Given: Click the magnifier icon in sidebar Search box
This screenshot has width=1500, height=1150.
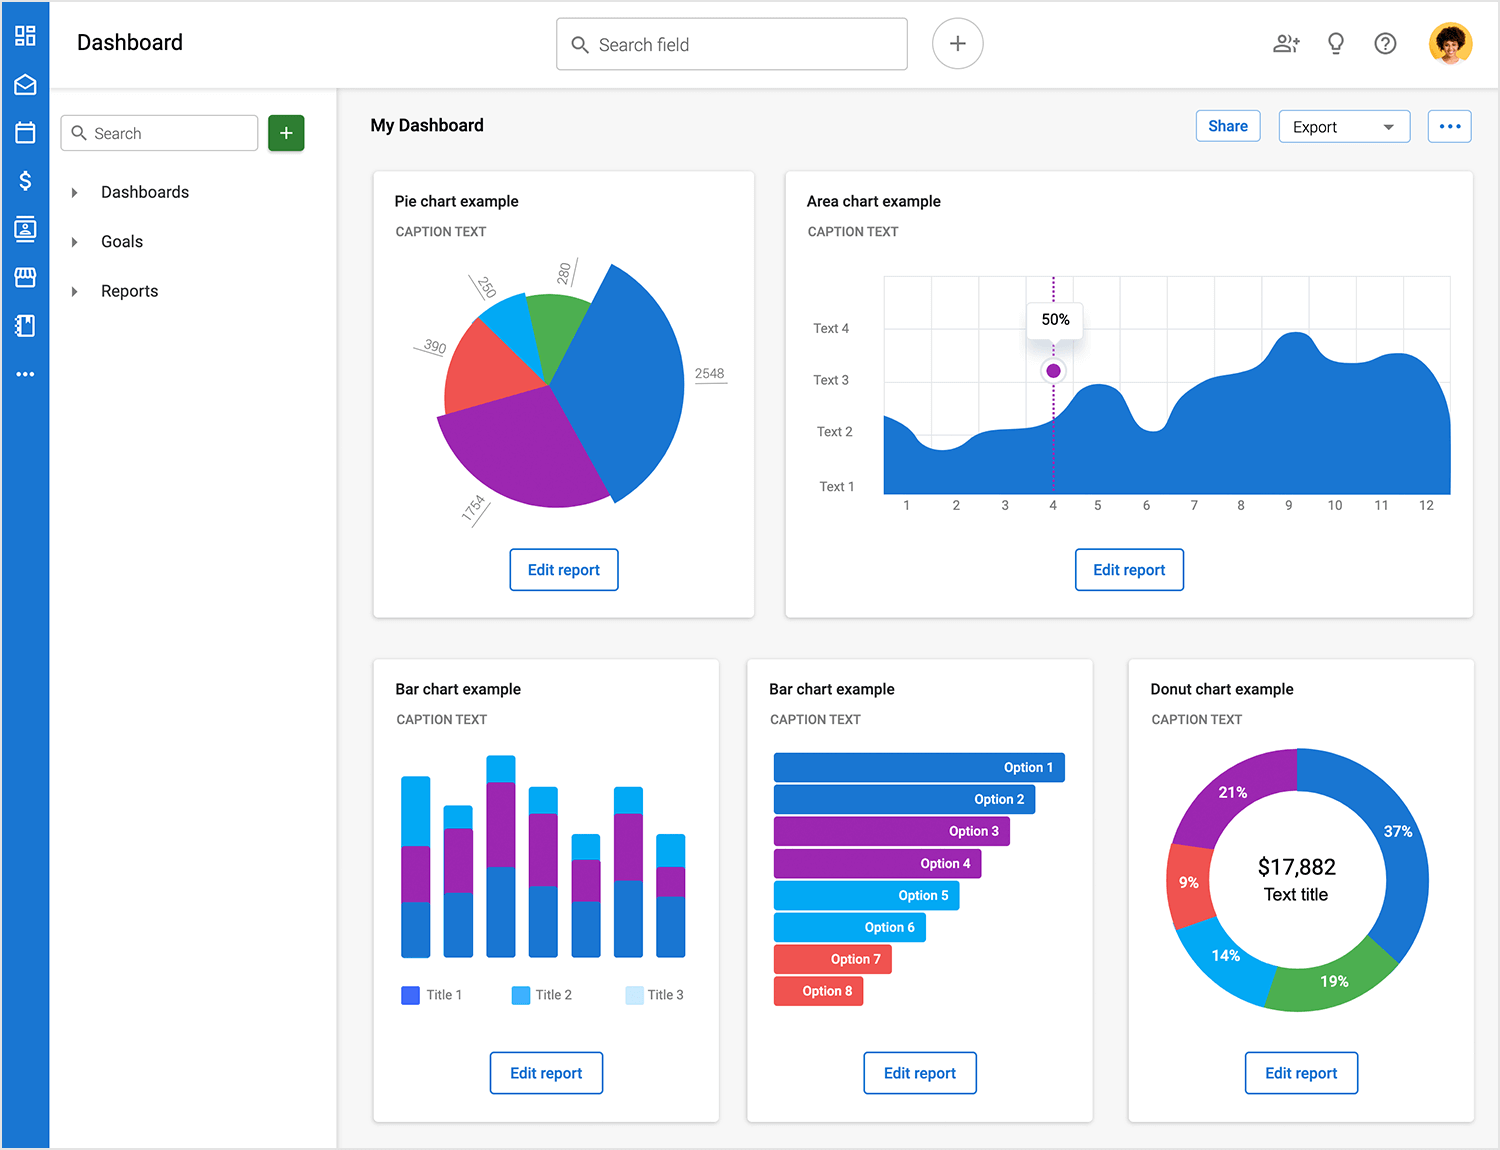Looking at the screenshot, I should point(79,133).
